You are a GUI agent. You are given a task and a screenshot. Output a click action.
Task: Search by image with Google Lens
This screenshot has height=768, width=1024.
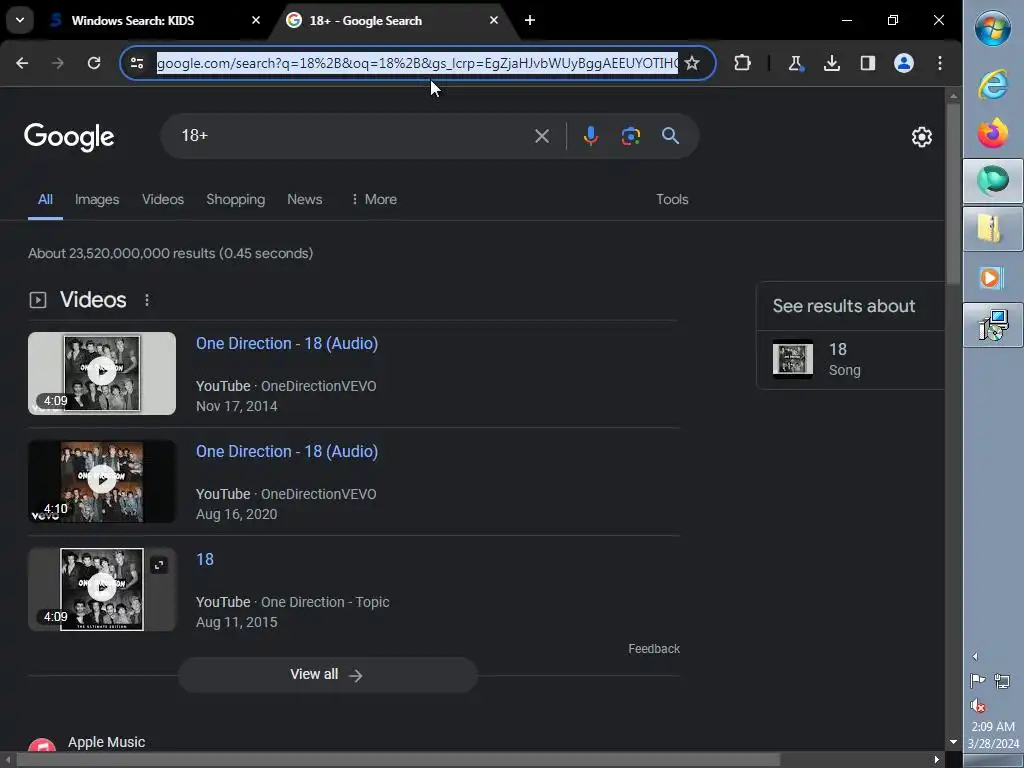point(630,136)
